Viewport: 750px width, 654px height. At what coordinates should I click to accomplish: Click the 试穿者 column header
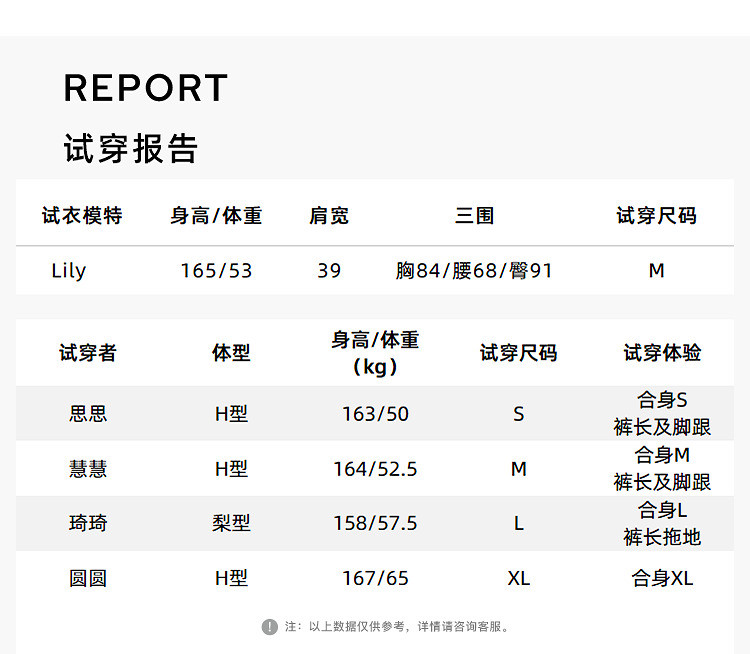point(88,353)
